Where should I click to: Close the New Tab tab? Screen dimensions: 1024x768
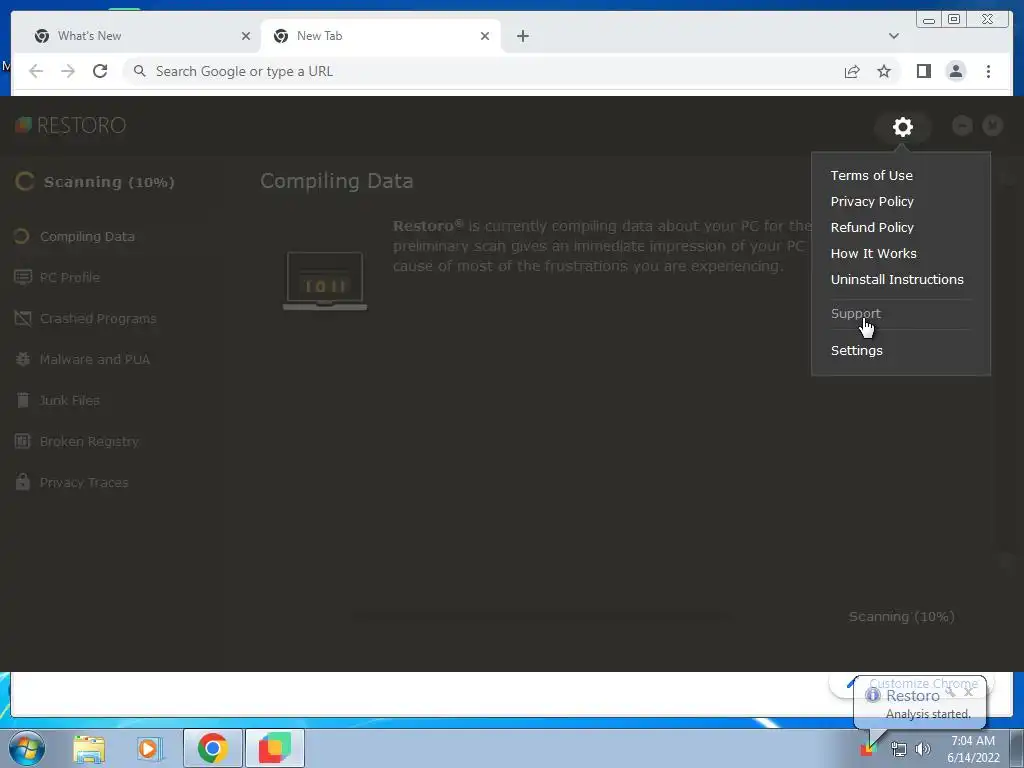click(x=485, y=36)
